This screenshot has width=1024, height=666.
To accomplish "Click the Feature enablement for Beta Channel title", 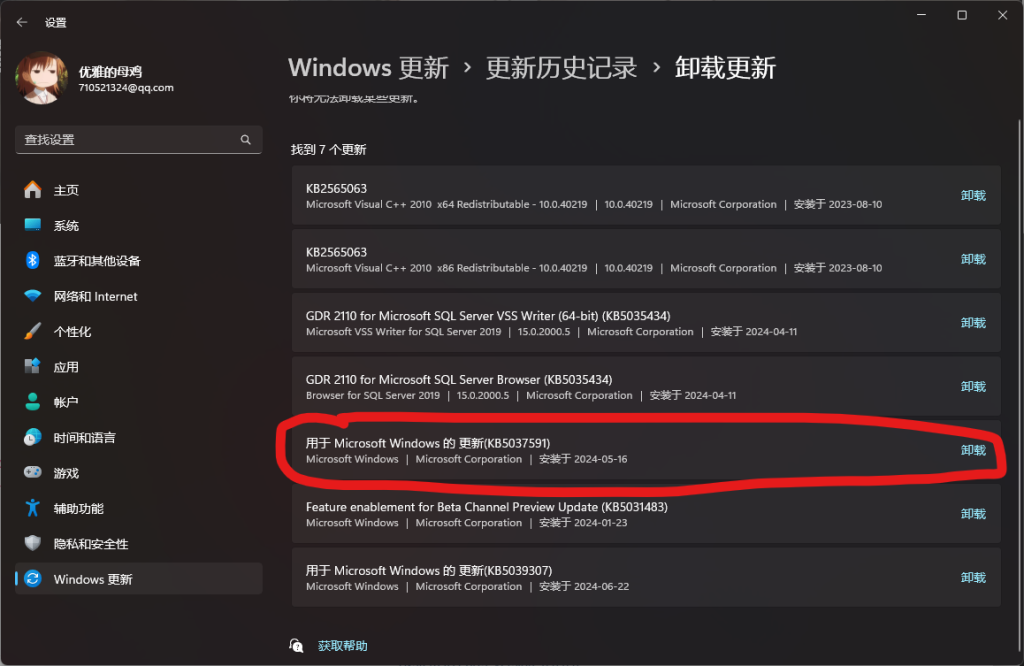I will point(487,507).
